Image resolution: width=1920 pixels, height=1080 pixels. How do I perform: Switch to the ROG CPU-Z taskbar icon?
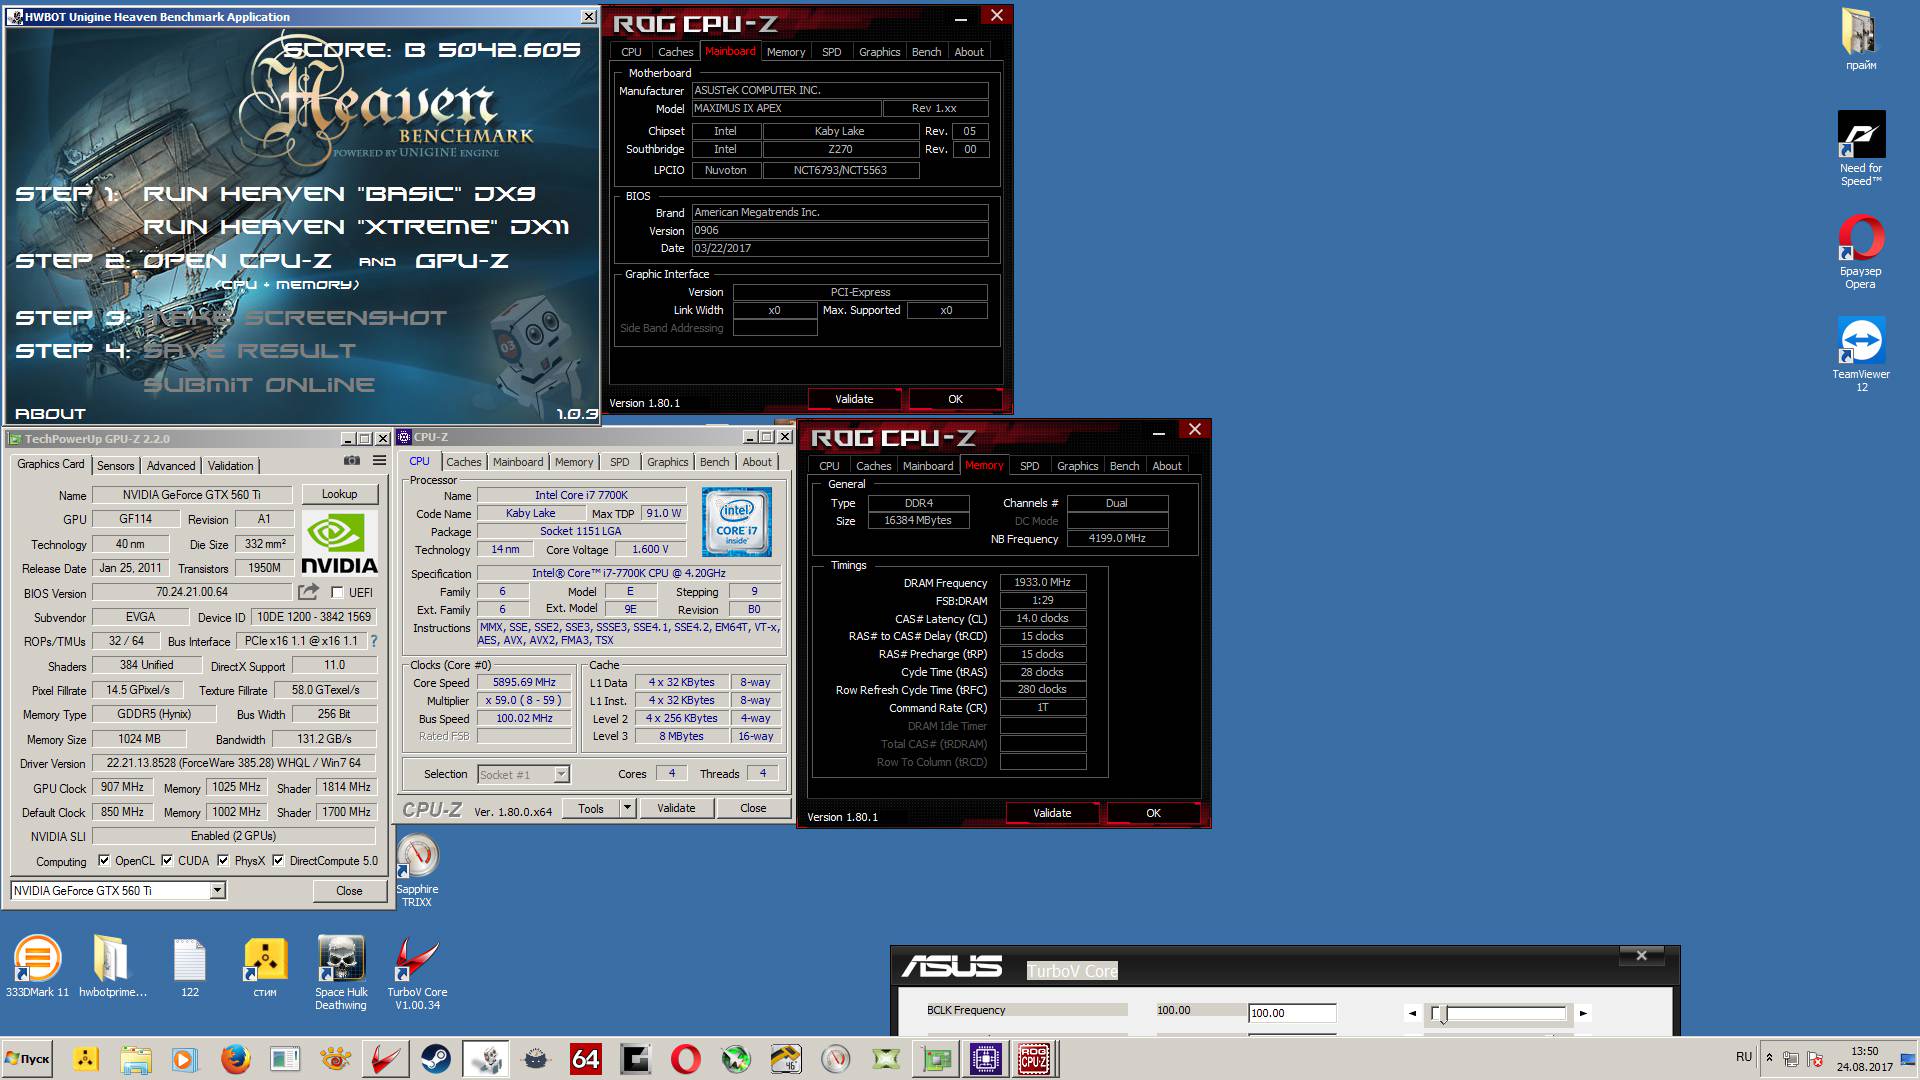1034,1059
